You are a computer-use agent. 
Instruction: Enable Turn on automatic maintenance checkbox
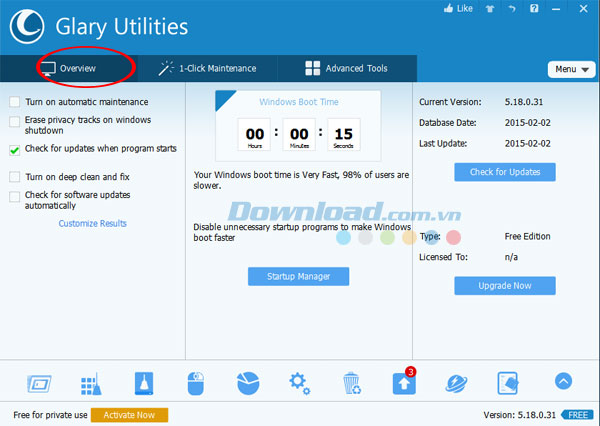14,102
